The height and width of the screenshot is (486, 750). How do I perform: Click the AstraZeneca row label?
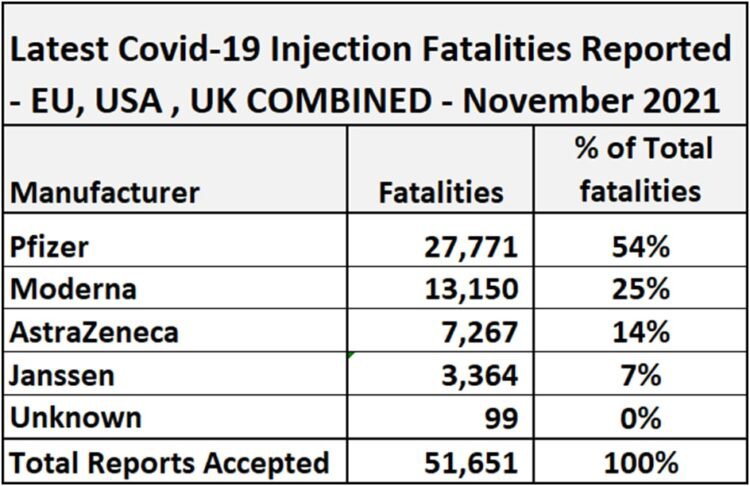(x=93, y=333)
